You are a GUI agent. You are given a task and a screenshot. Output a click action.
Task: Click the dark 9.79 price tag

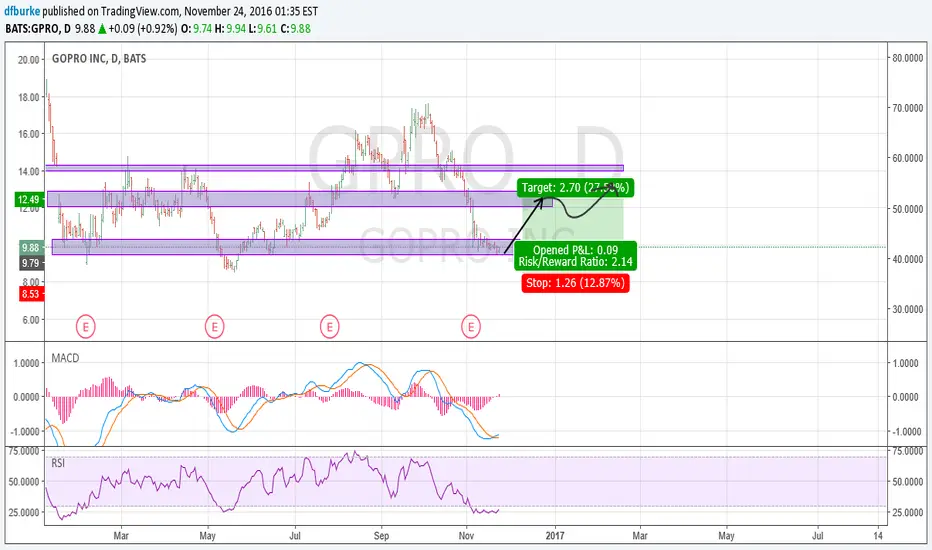coord(31,263)
